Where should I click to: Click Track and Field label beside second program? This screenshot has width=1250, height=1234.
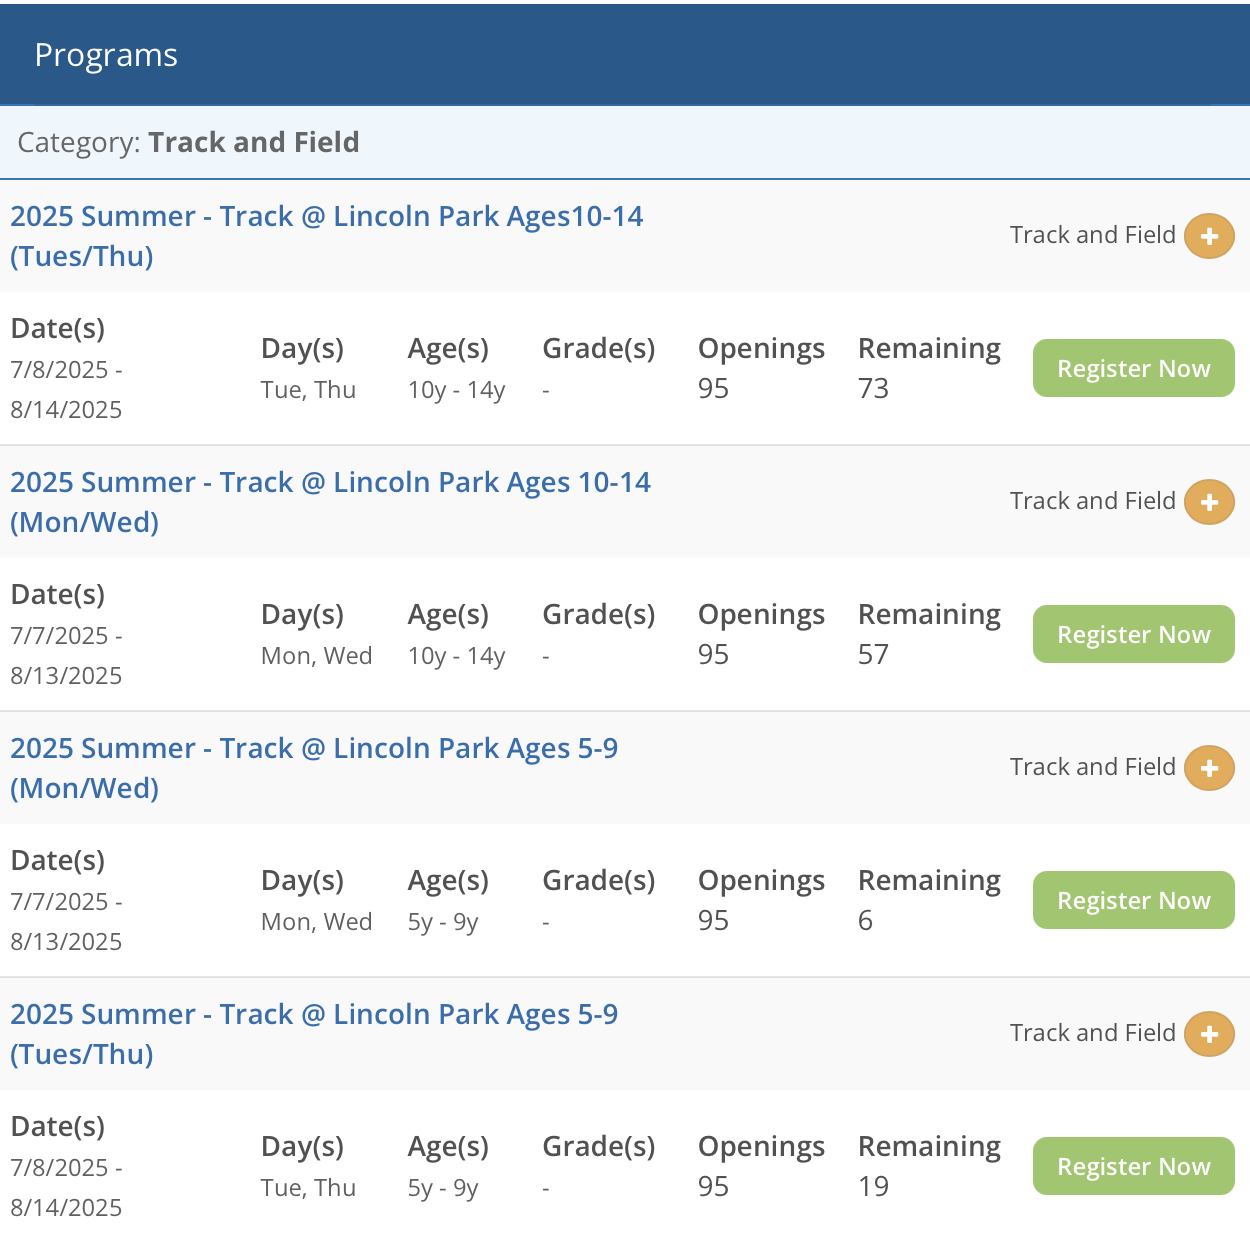pos(1092,501)
